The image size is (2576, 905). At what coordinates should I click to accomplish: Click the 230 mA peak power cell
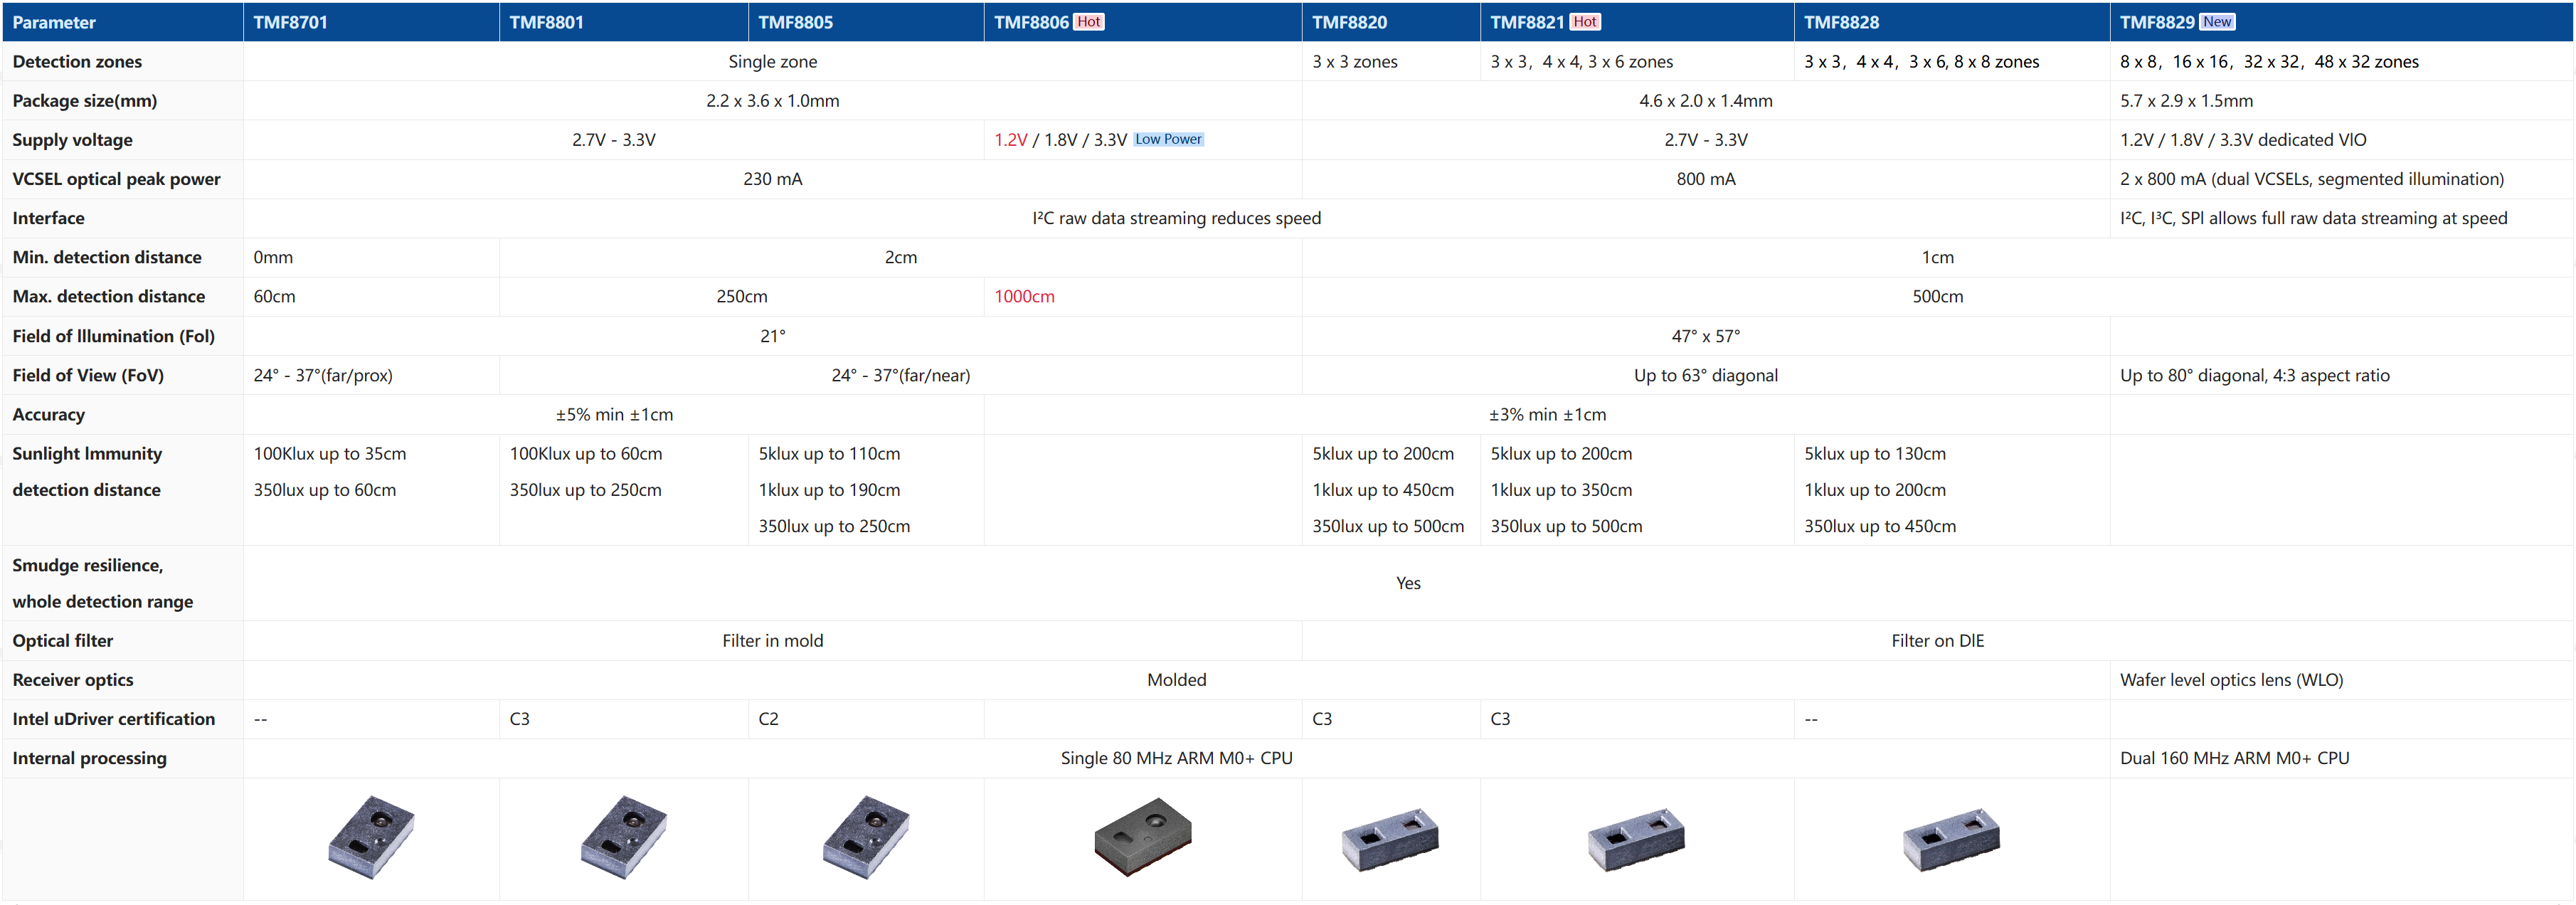pyautogui.click(x=773, y=179)
